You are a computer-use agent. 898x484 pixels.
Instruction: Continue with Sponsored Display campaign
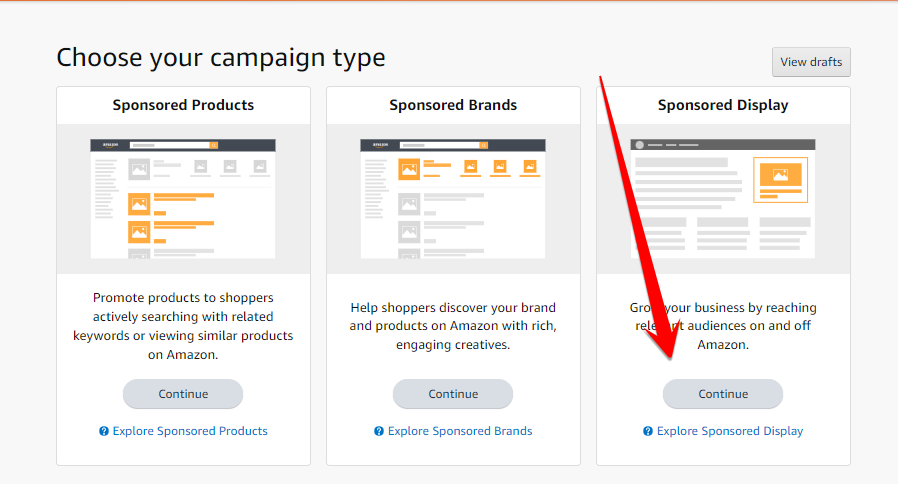click(723, 394)
